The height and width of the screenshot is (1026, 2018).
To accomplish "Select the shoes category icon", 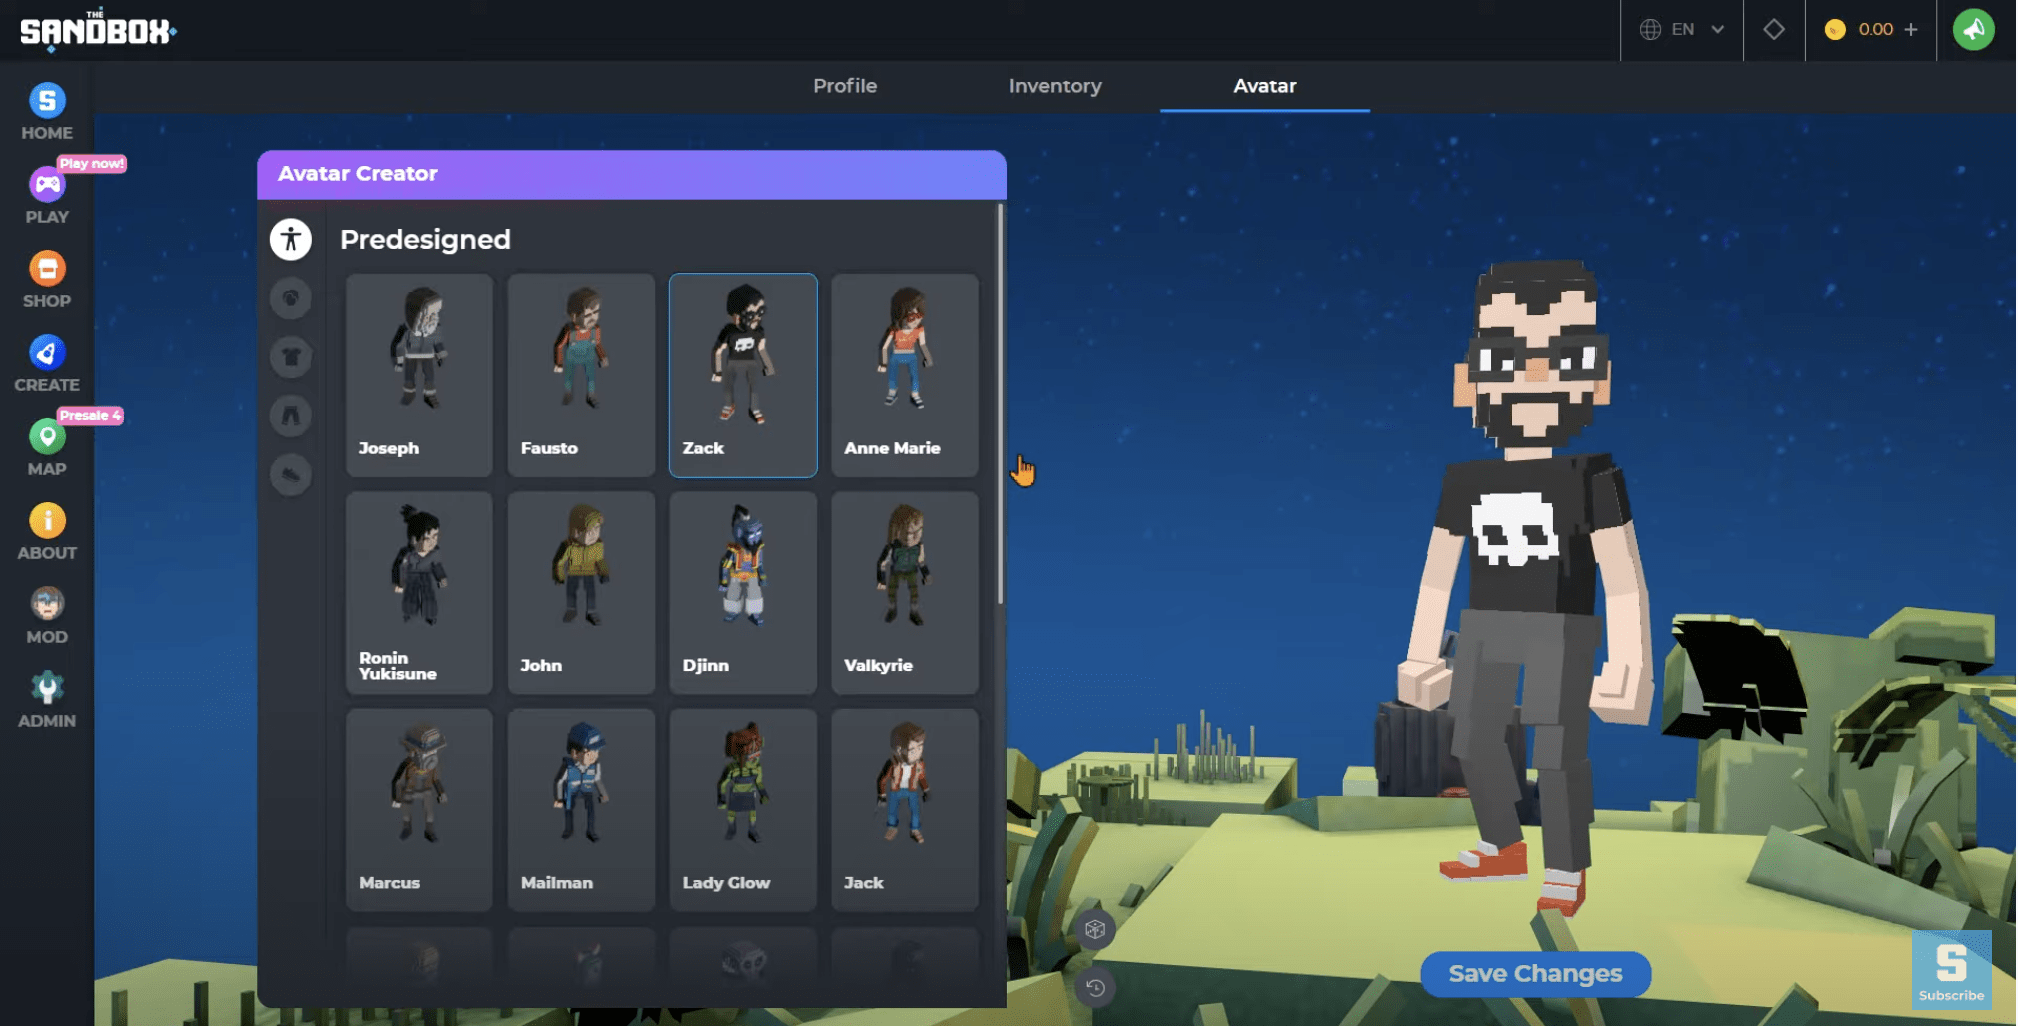I will [x=291, y=474].
